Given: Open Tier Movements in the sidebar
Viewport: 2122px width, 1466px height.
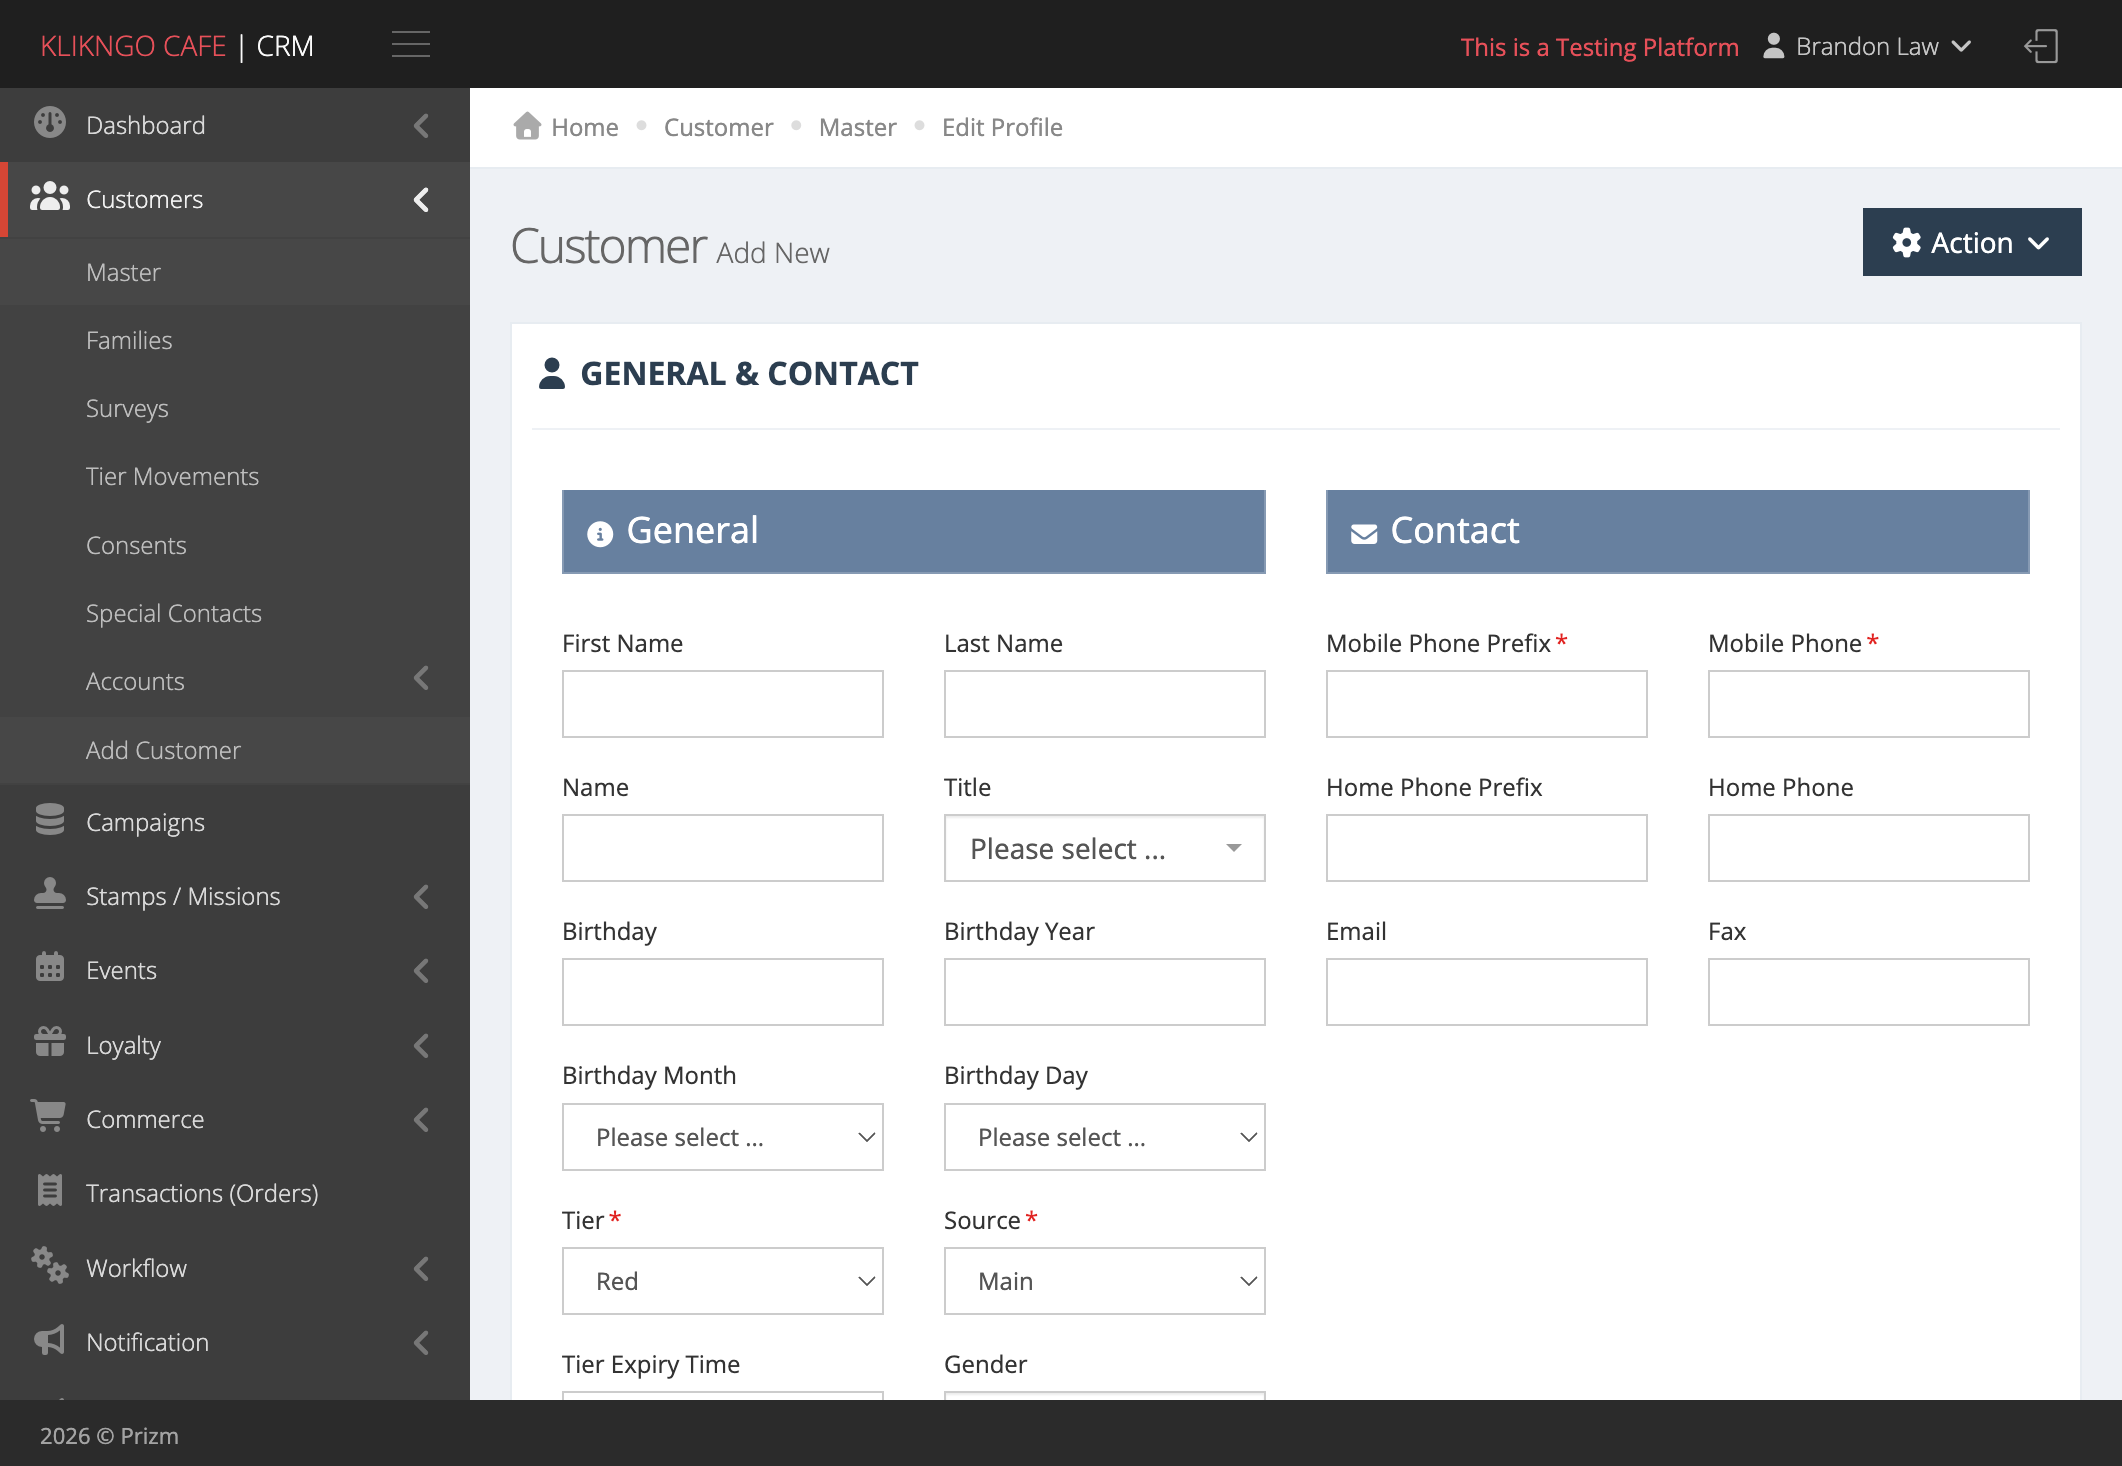Looking at the screenshot, I should tap(235, 476).
